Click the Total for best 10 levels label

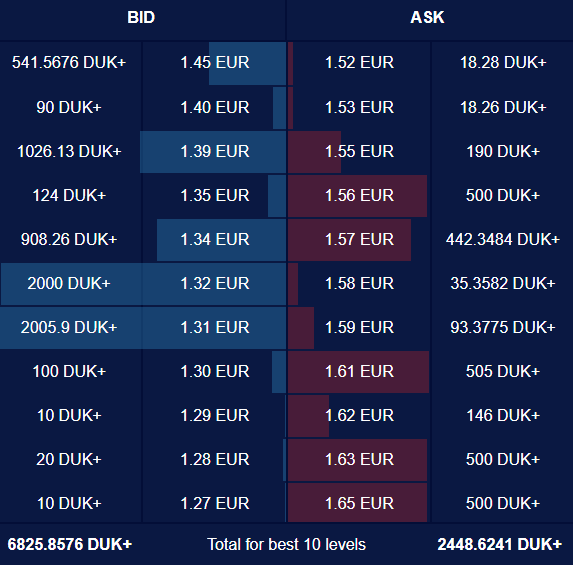click(286, 544)
